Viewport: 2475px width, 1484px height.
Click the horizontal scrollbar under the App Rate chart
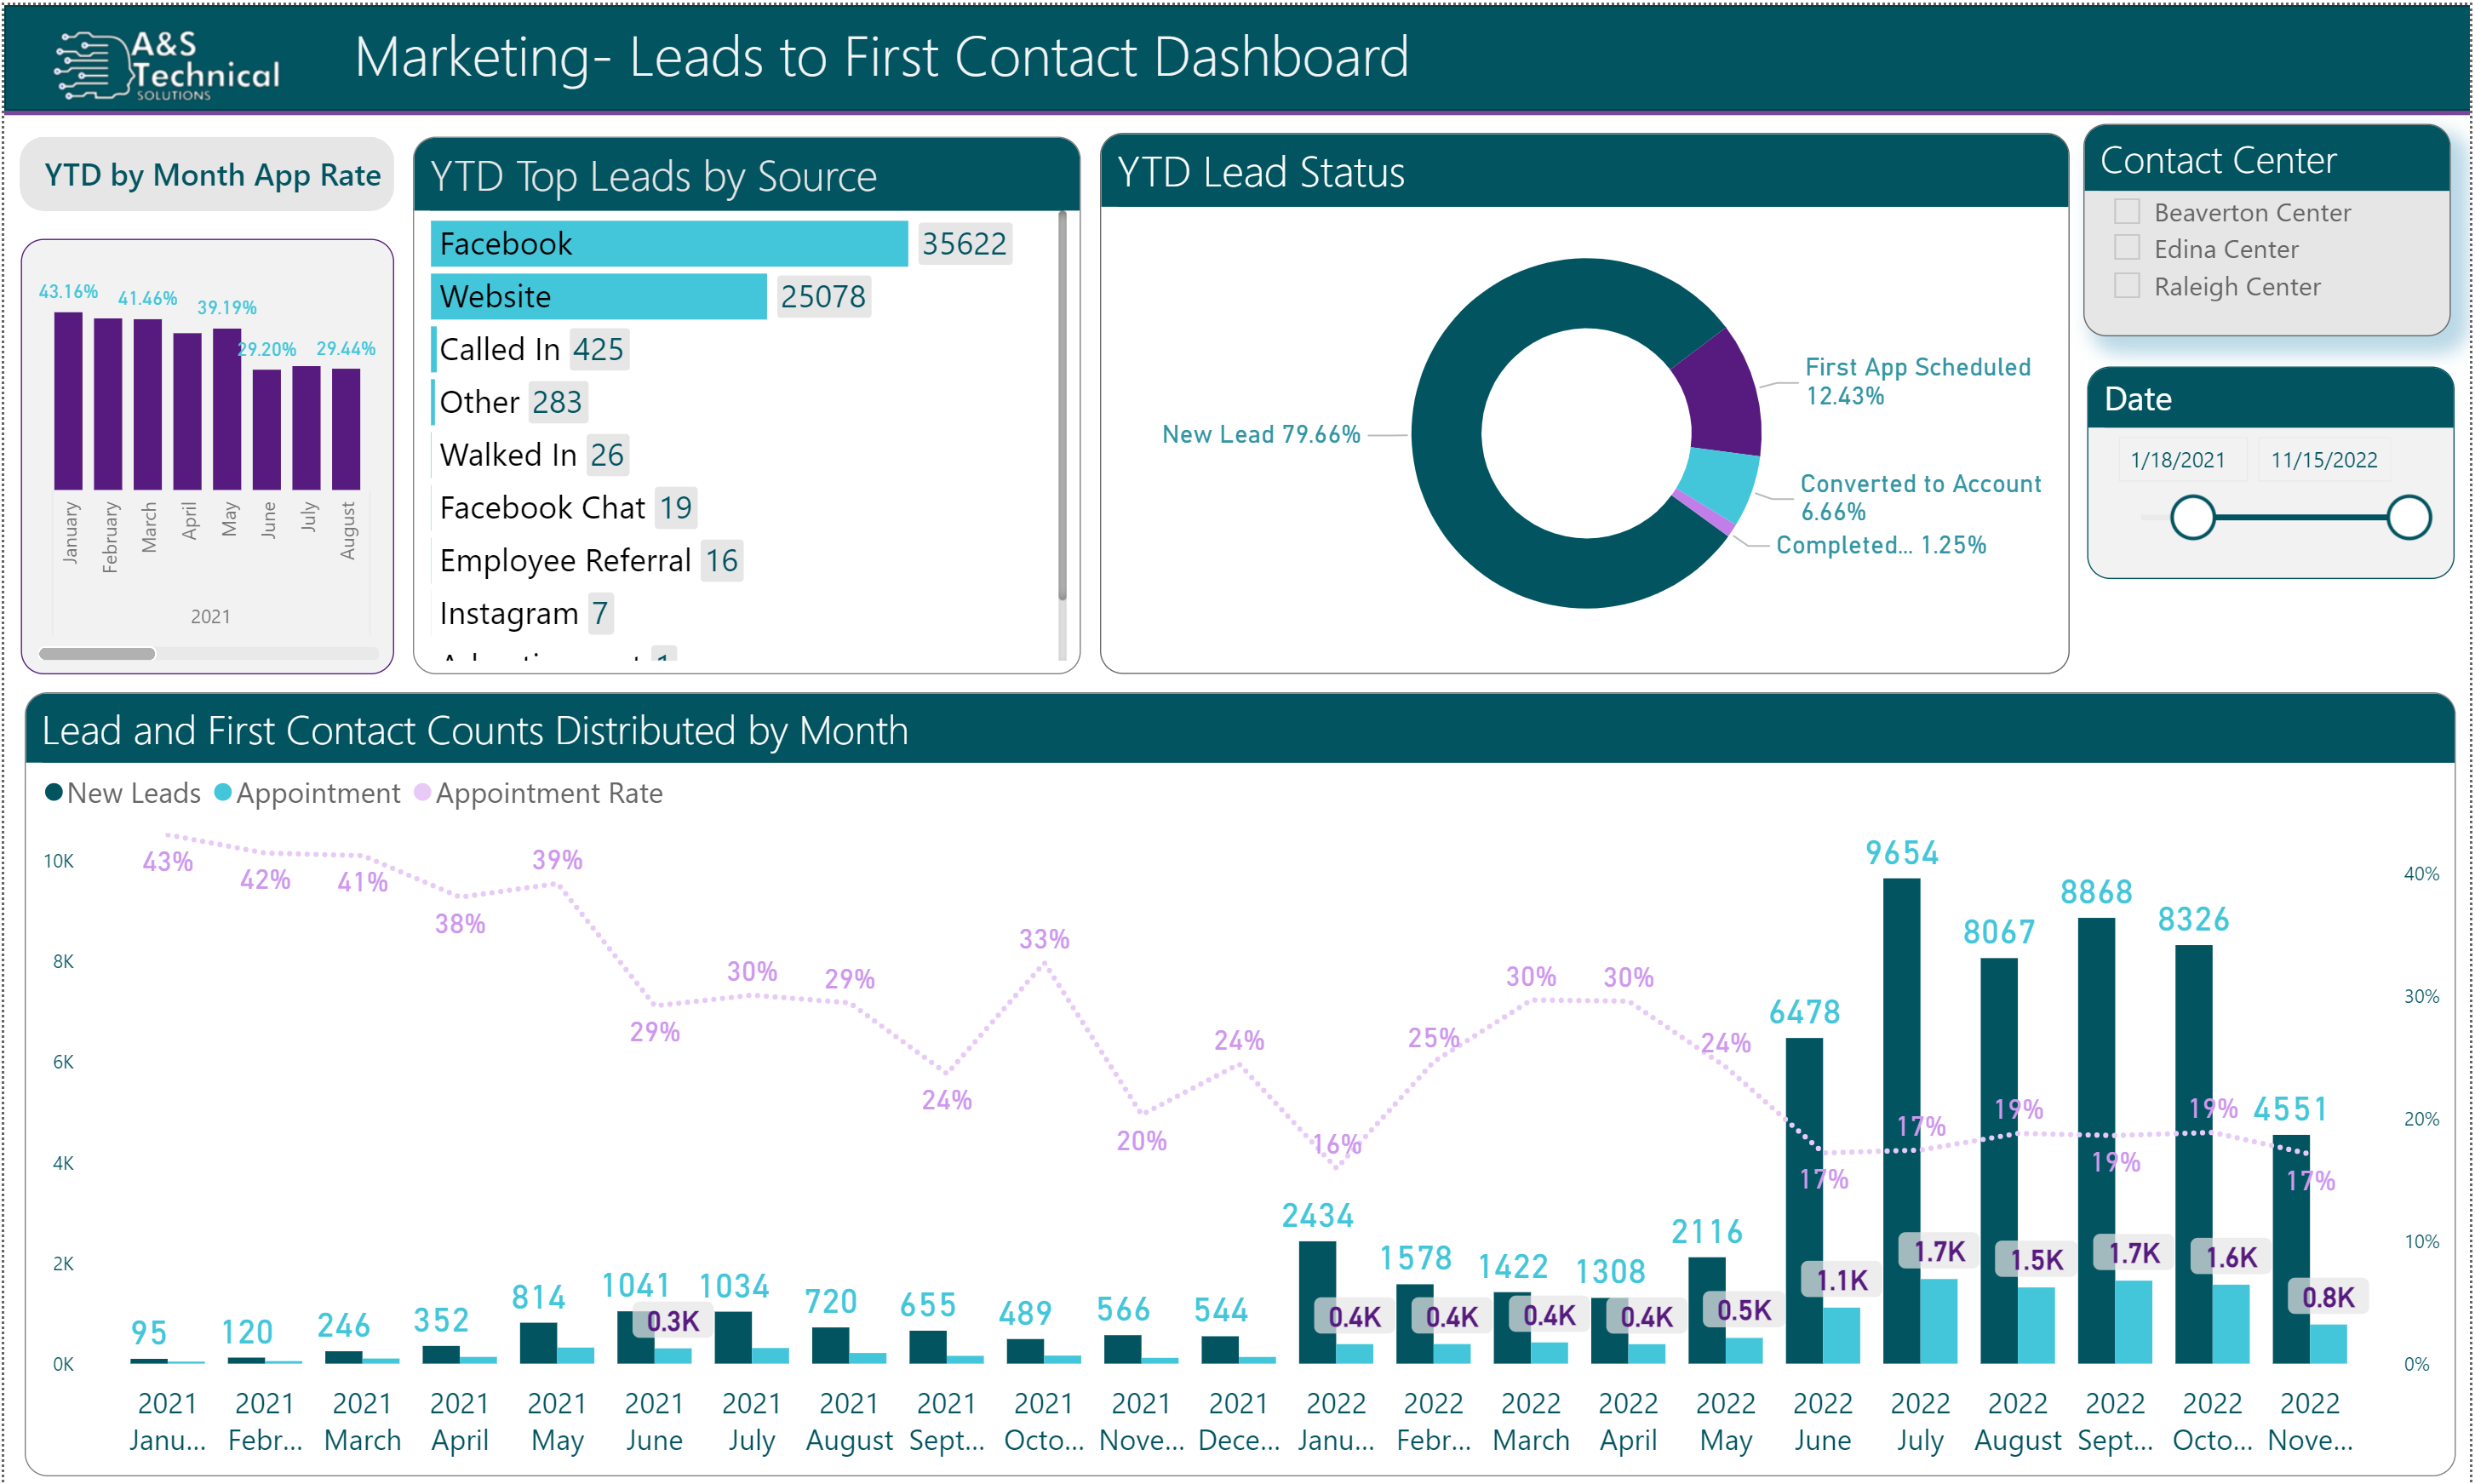[98, 653]
